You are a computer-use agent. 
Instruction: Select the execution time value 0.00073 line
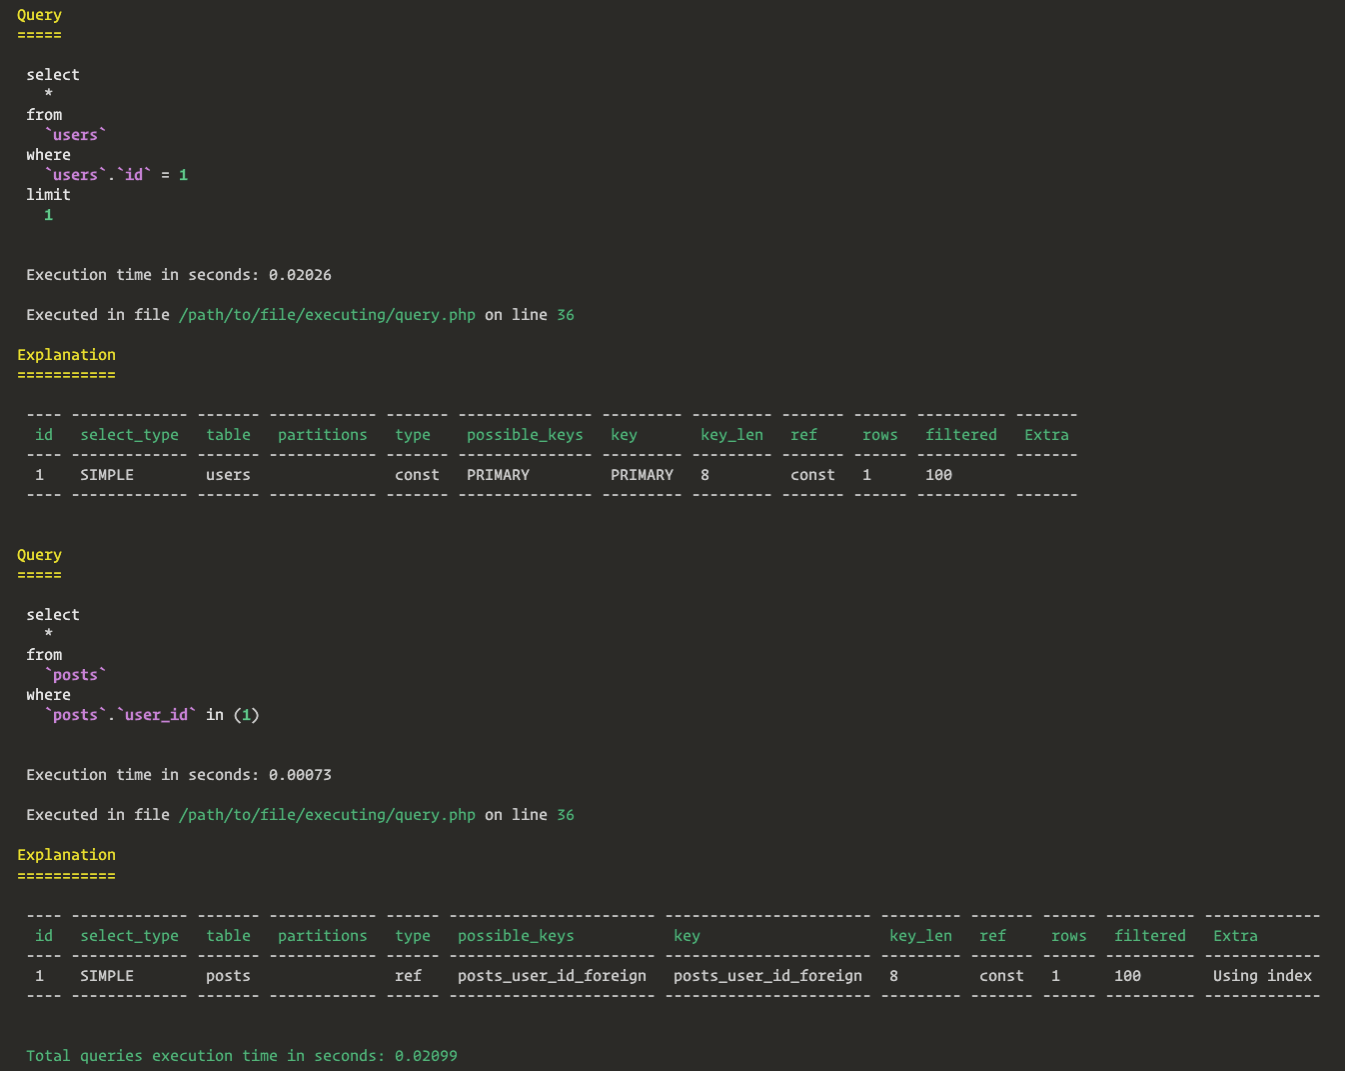click(179, 775)
